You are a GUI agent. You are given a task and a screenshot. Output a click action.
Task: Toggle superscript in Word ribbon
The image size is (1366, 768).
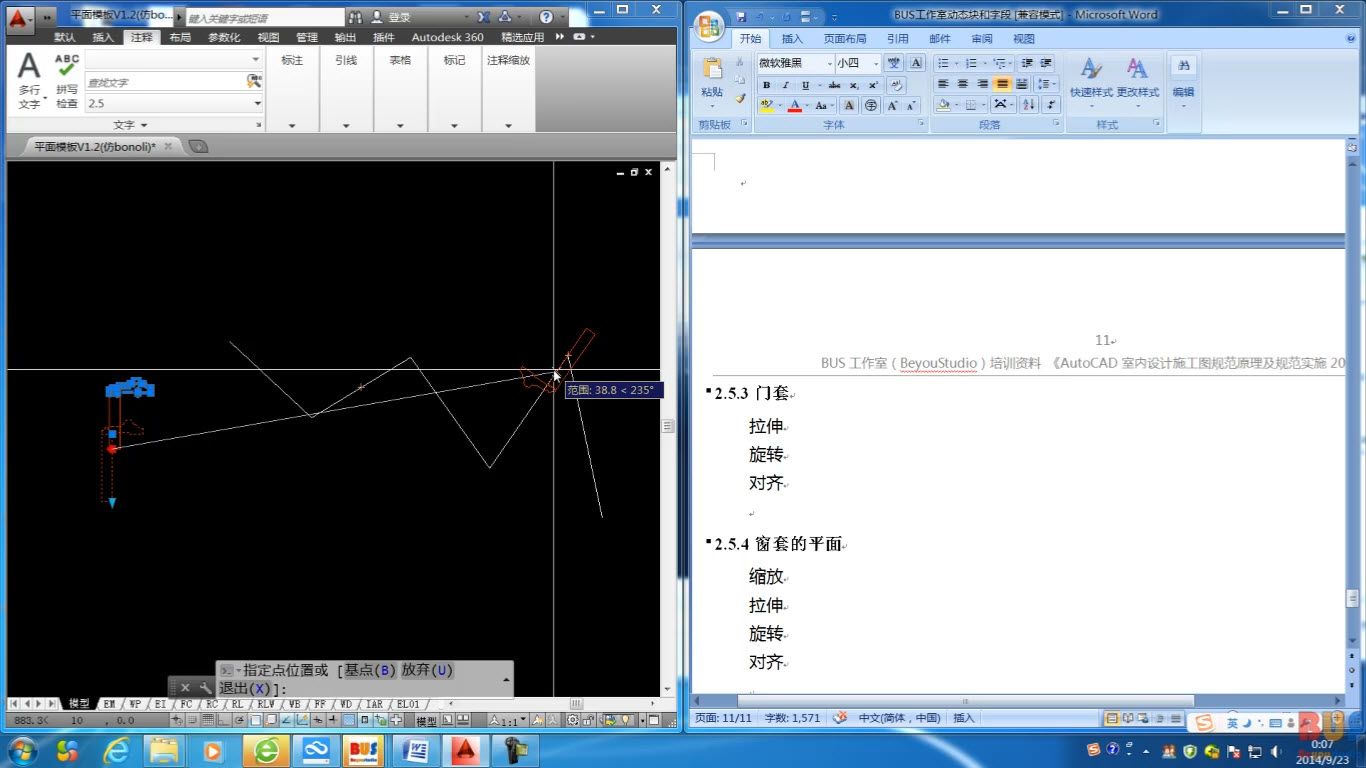click(x=873, y=85)
